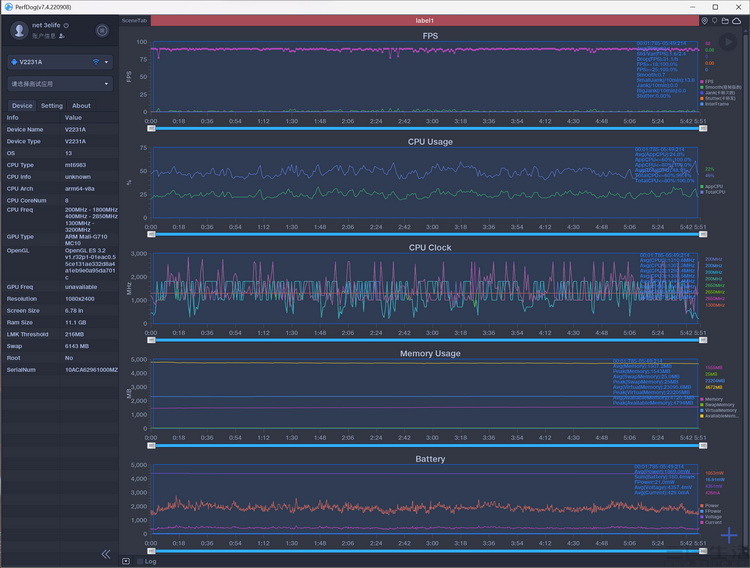750x568 pixels.
Task: Start recording with the round play button
Action: [x=728, y=42]
